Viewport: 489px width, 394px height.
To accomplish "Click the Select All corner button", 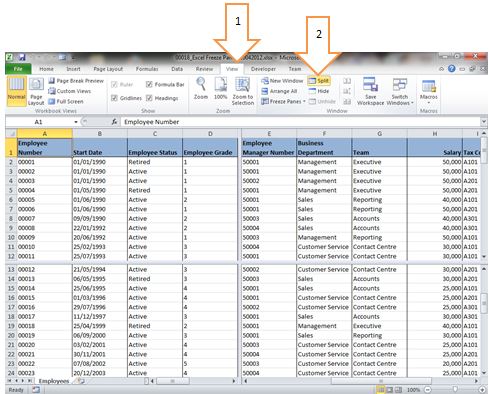I will coord(11,134).
